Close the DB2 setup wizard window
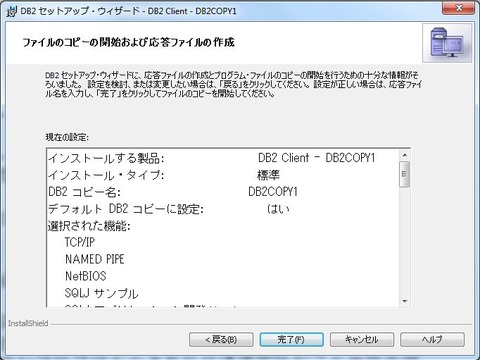 [x=459, y=8]
